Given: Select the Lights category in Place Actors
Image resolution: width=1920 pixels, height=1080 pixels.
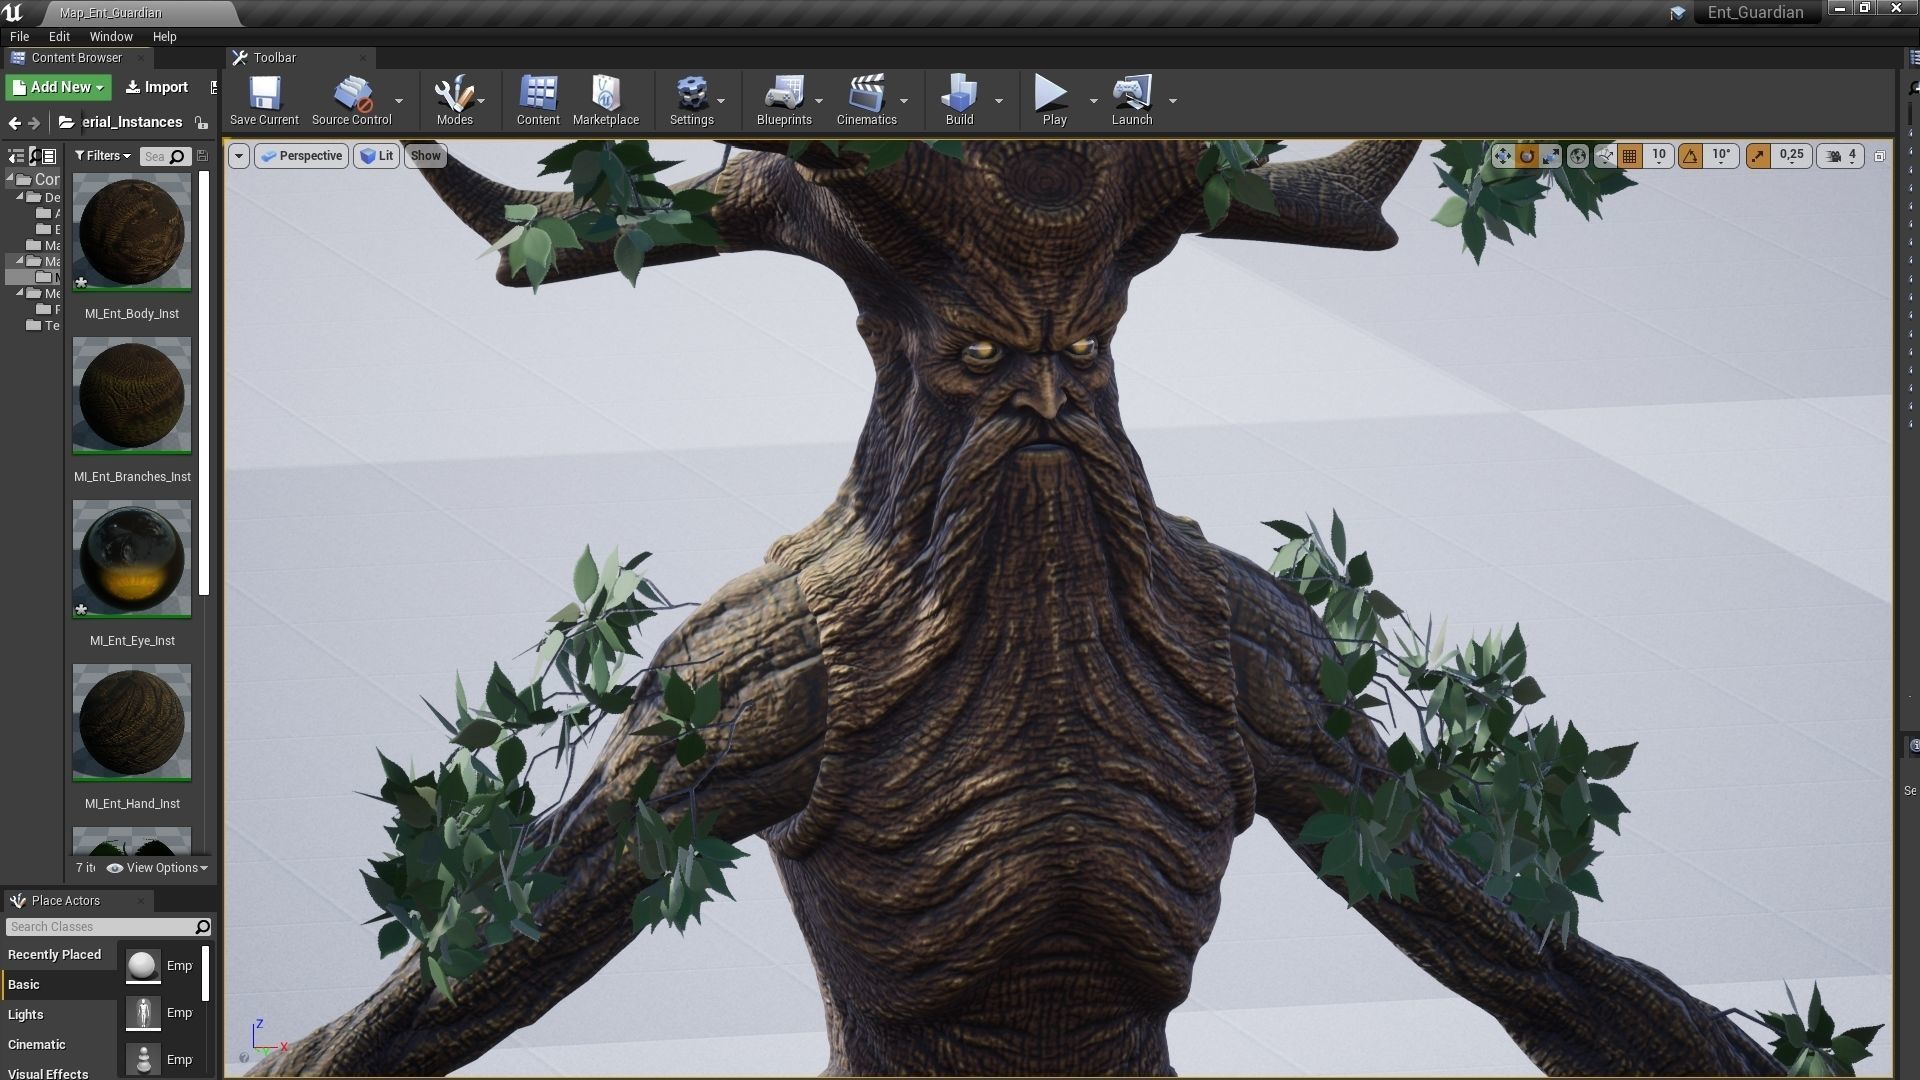Looking at the screenshot, I should (58, 1015).
